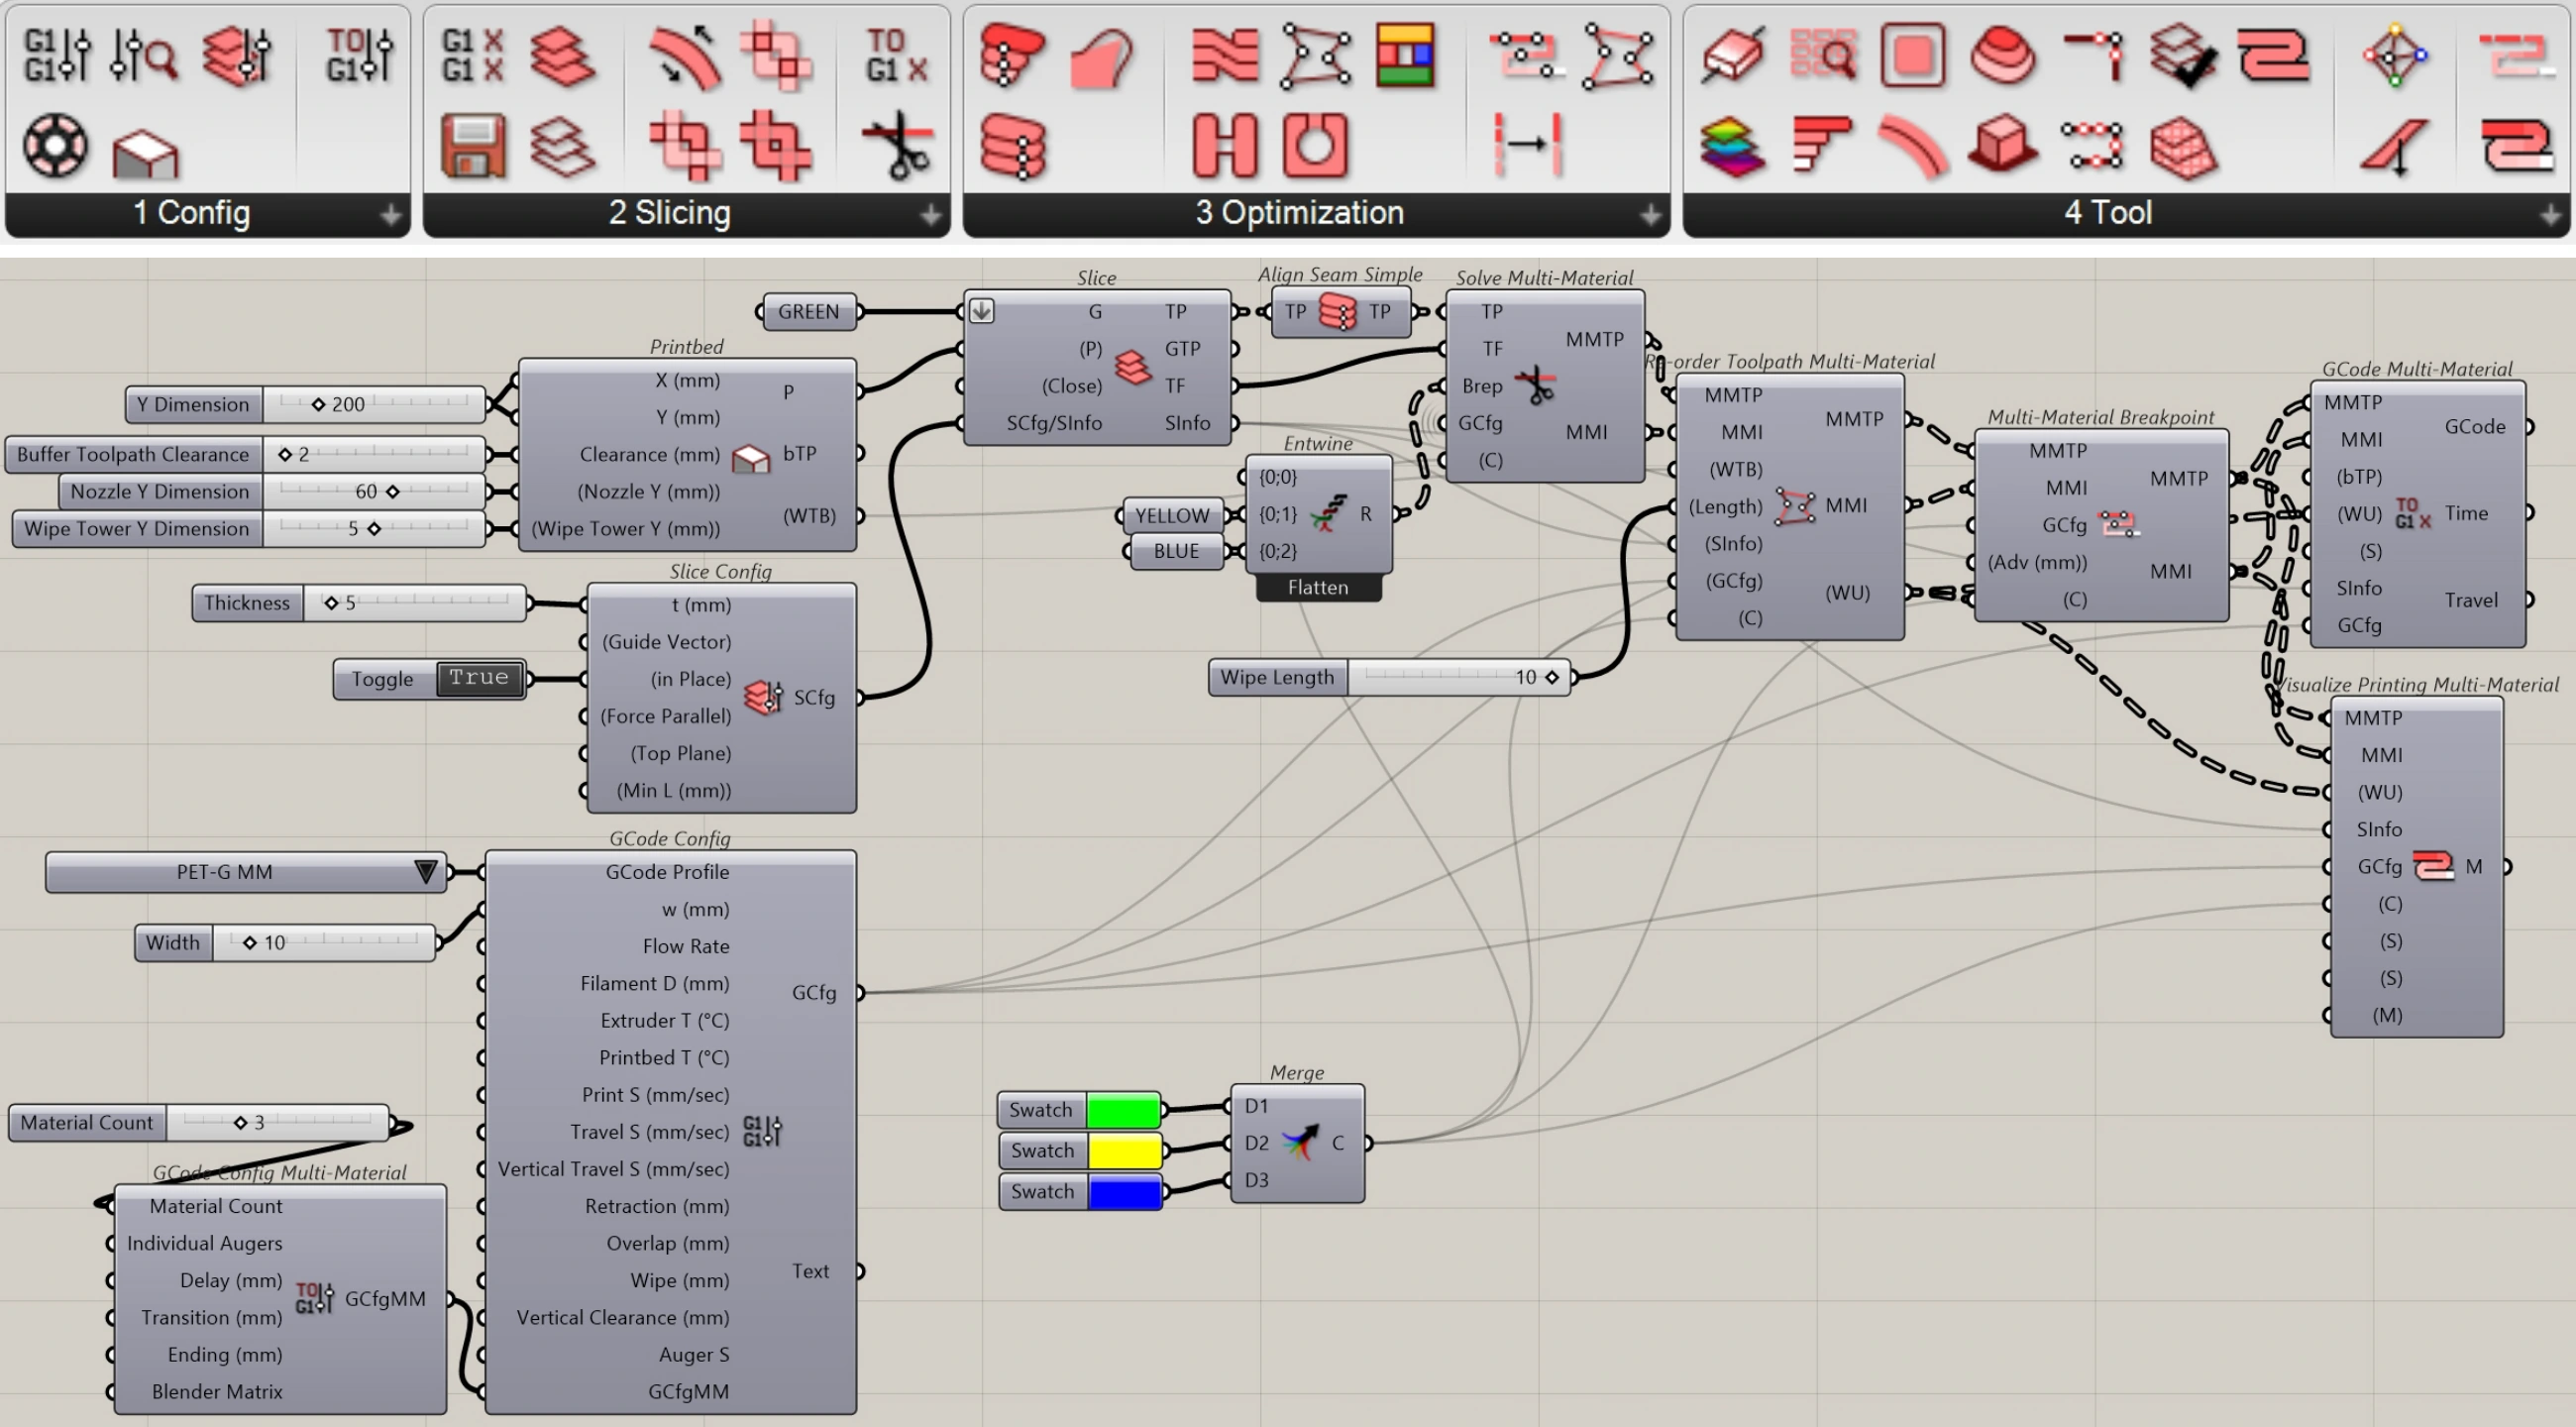Click the colored node diamond icon in Tool
Viewport: 2576px width, 1427px height.
click(2395, 55)
